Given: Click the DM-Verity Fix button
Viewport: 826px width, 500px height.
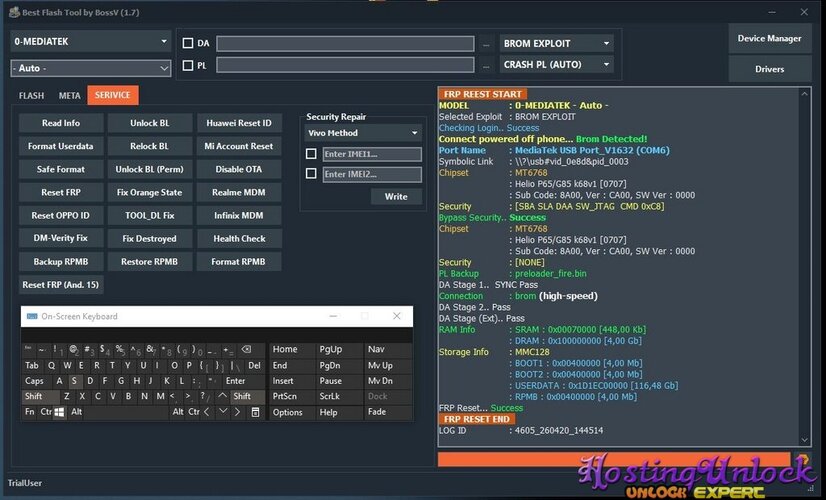Looking at the screenshot, I should pos(61,238).
